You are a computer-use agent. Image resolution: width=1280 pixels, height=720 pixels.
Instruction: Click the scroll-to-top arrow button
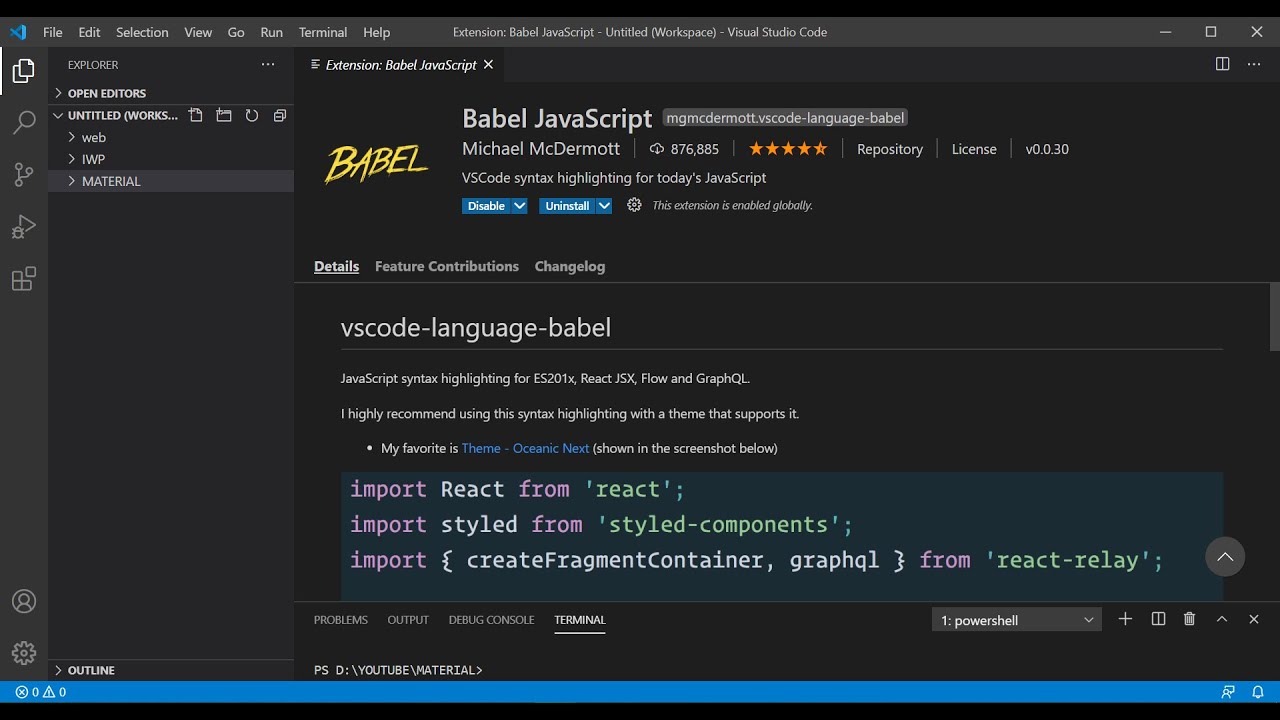point(1225,557)
